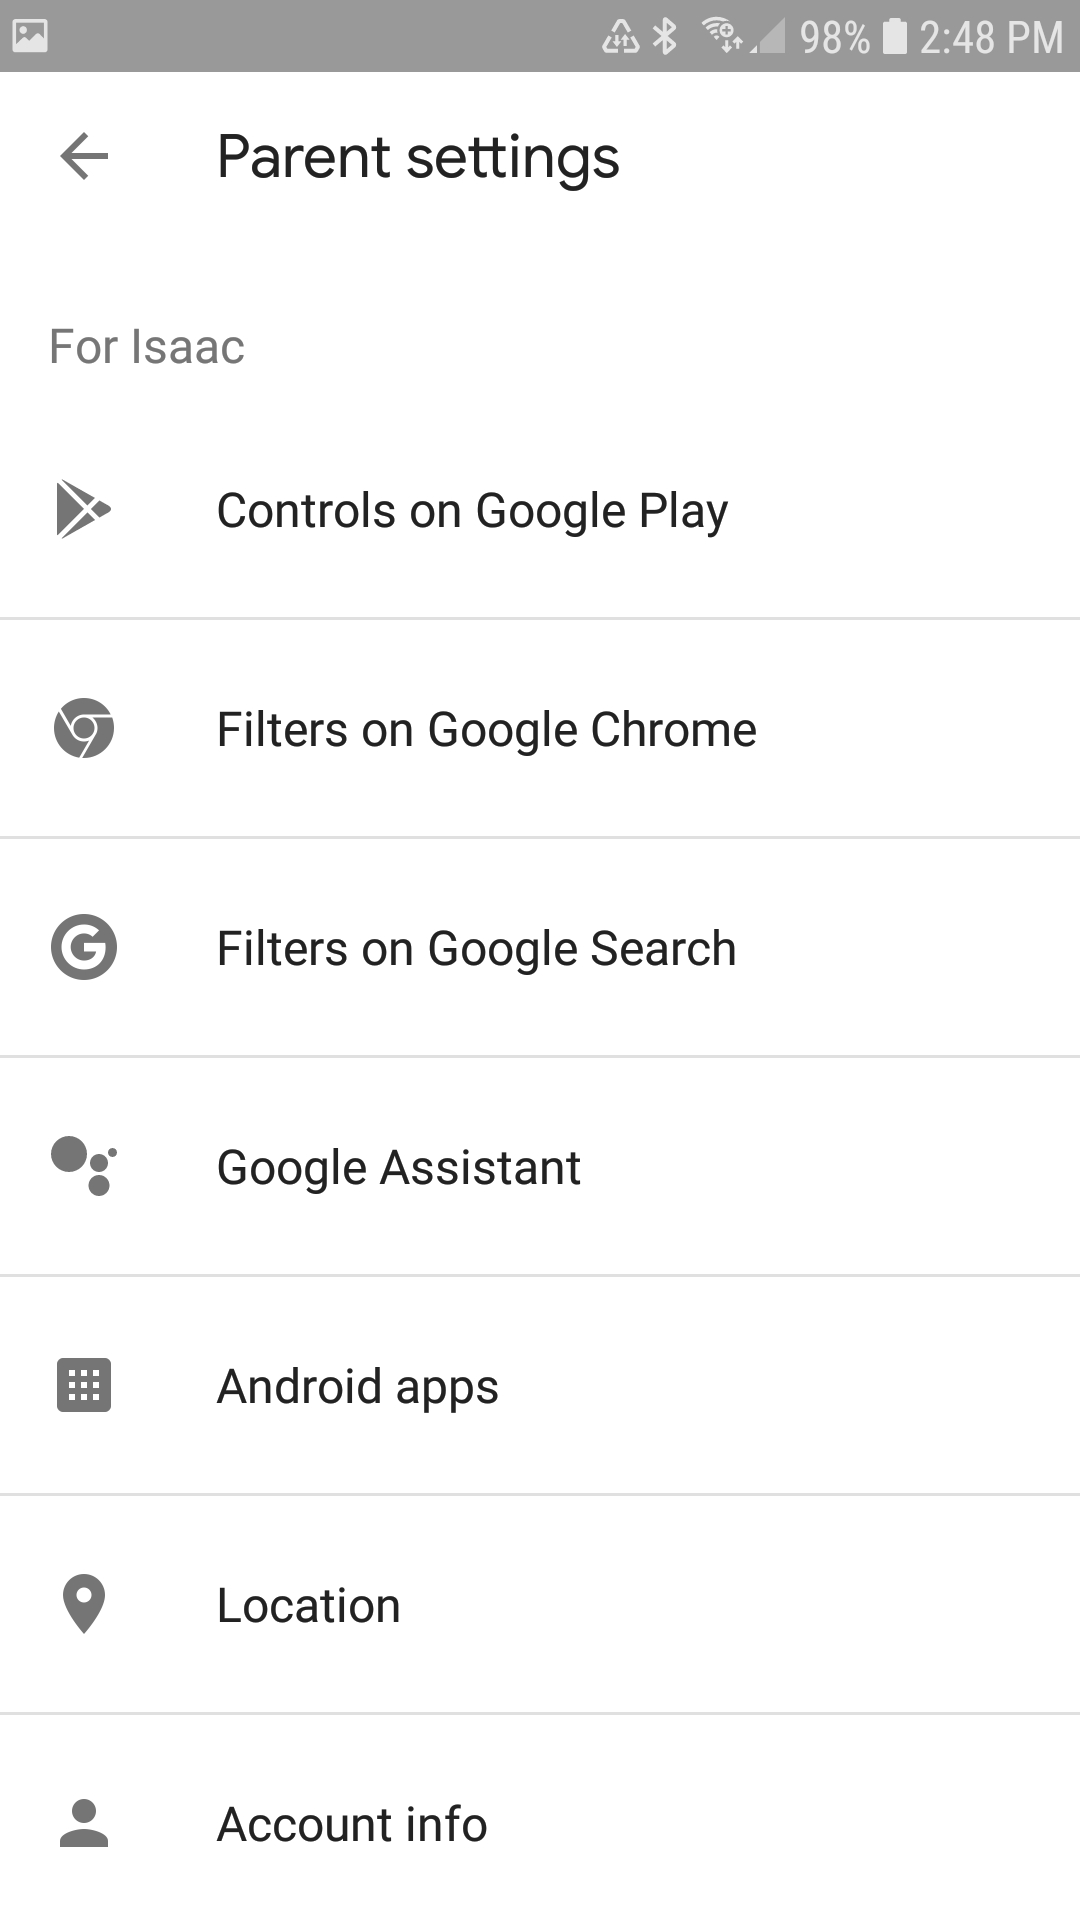
Task: Open Controls on Google Play
Action: pyautogui.click(x=472, y=511)
